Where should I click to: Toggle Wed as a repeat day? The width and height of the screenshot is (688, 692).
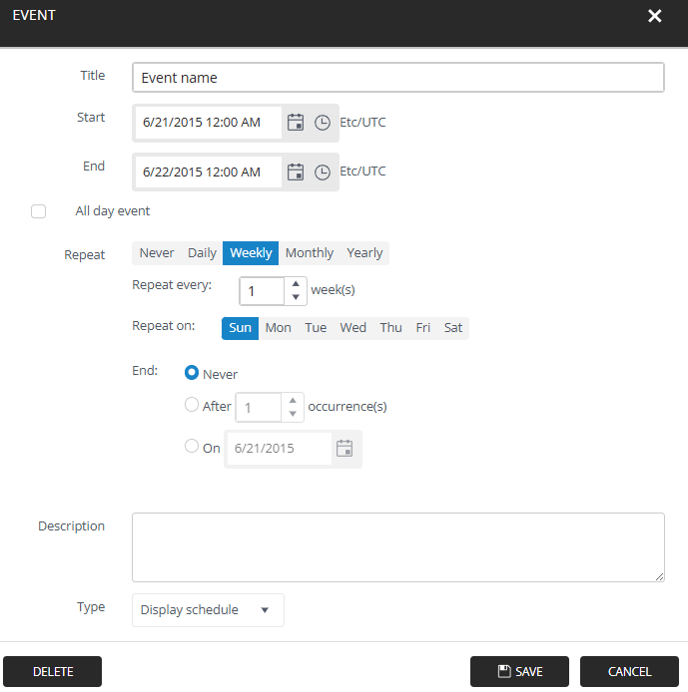(x=353, y=328)
